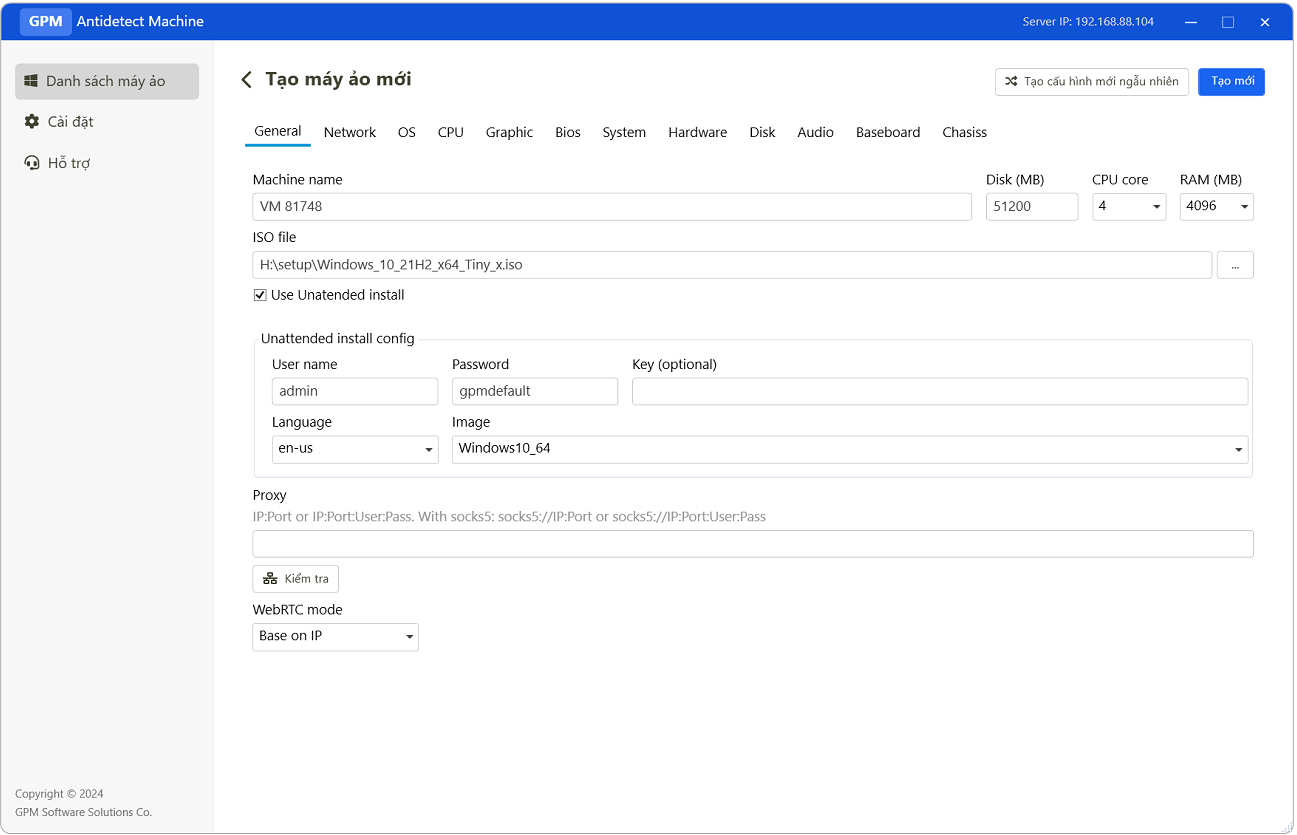1297x835 pixels.
Task: Click the Machine name text field
Action: click(x=611, y=207)
